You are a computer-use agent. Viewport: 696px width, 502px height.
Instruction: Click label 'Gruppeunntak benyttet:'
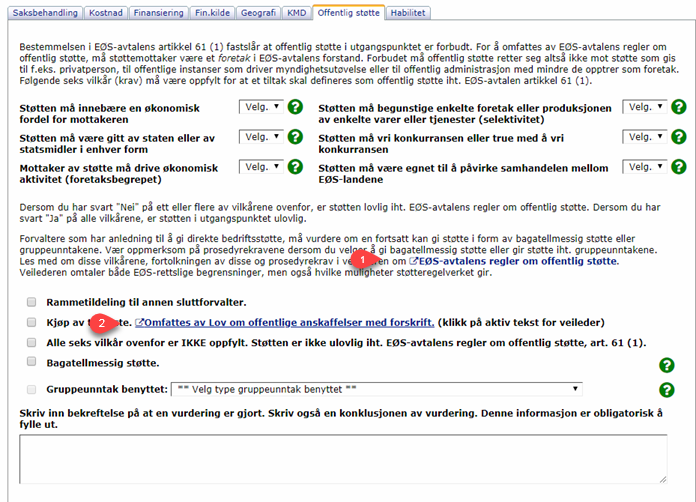tap(107, 389)
